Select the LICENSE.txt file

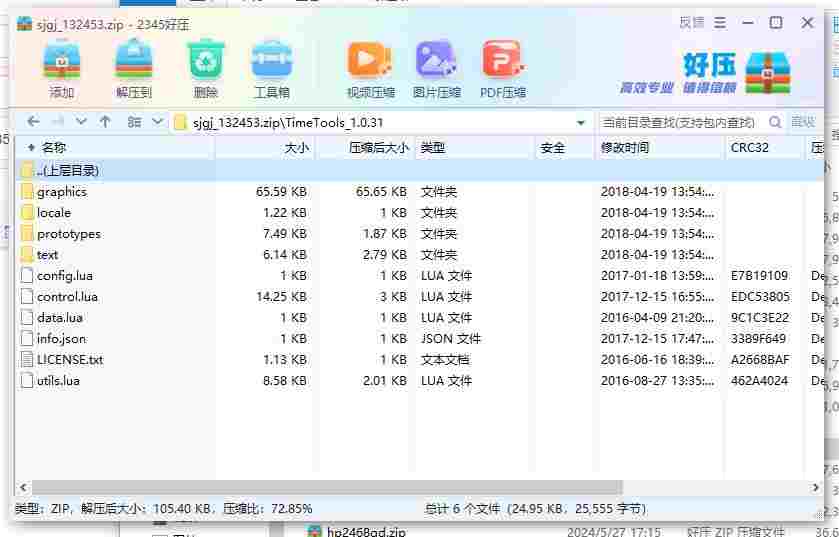pos(420,359)
